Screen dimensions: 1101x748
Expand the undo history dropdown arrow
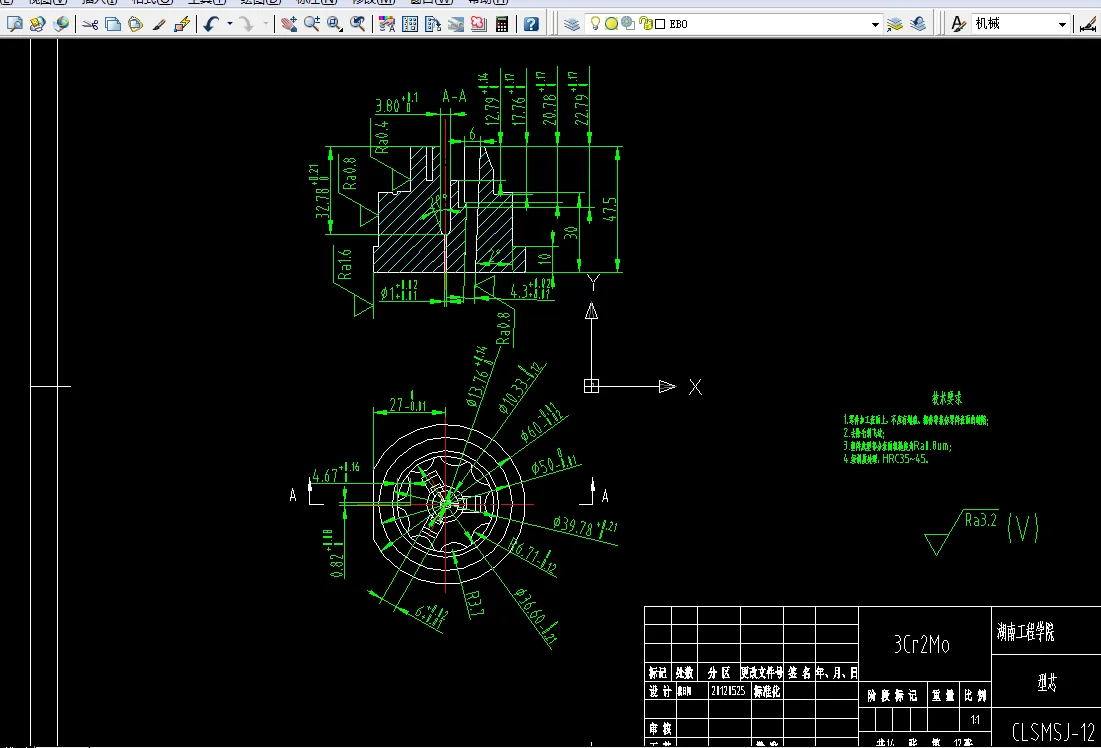click(x=230, y=25)
